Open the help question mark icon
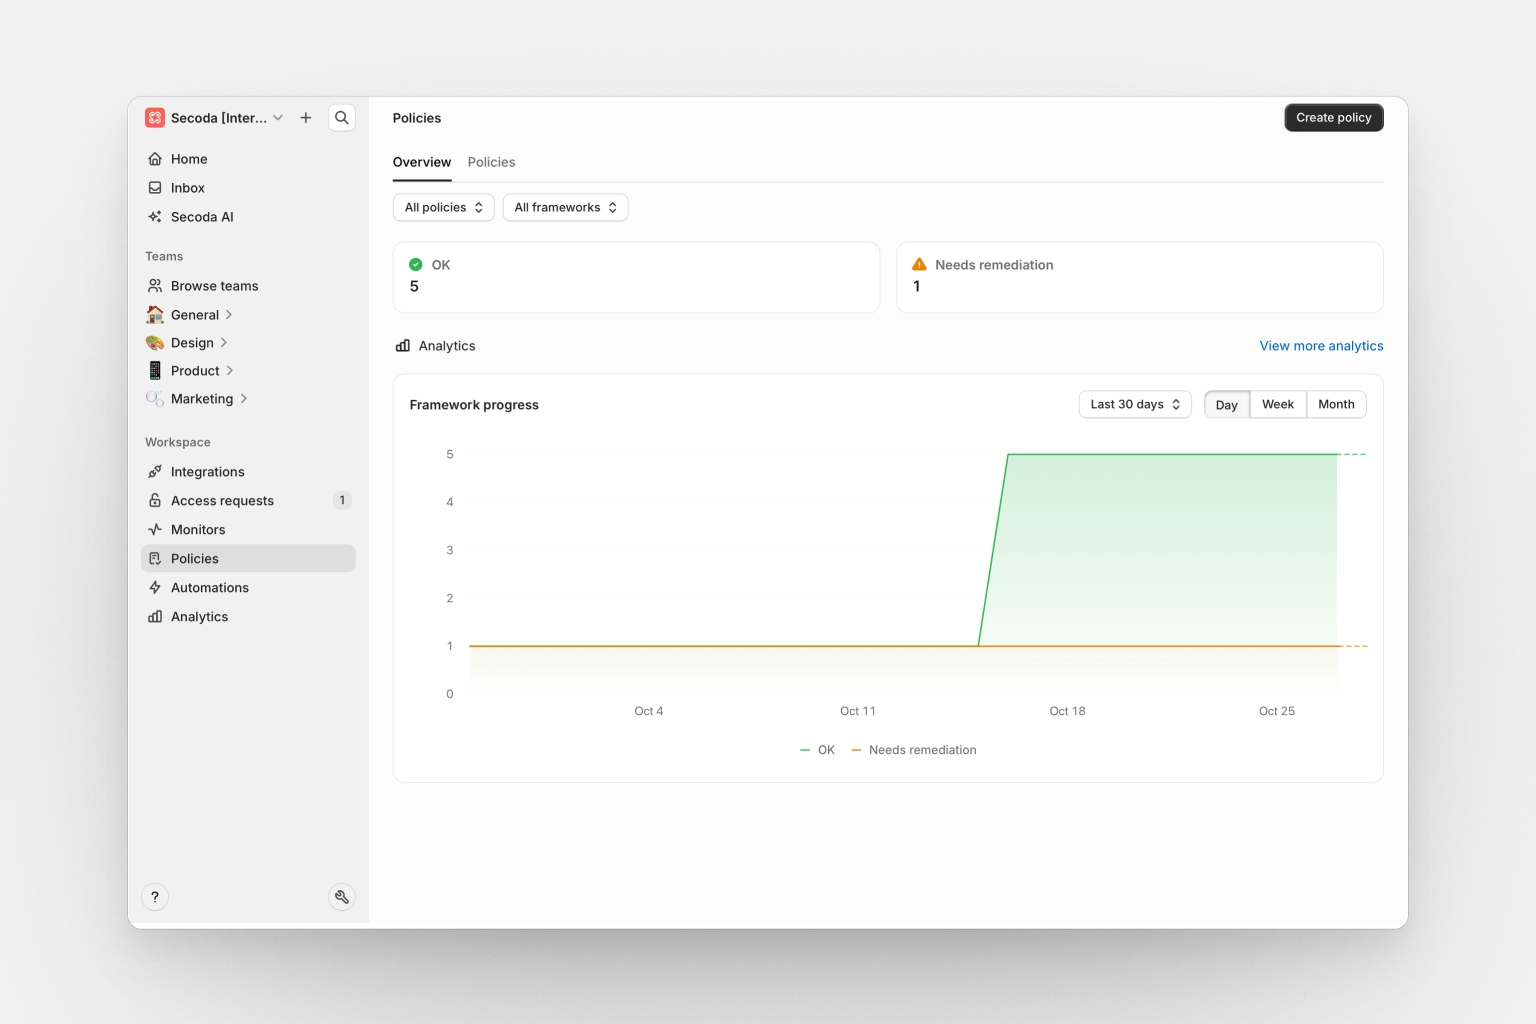 click(155, 897)
